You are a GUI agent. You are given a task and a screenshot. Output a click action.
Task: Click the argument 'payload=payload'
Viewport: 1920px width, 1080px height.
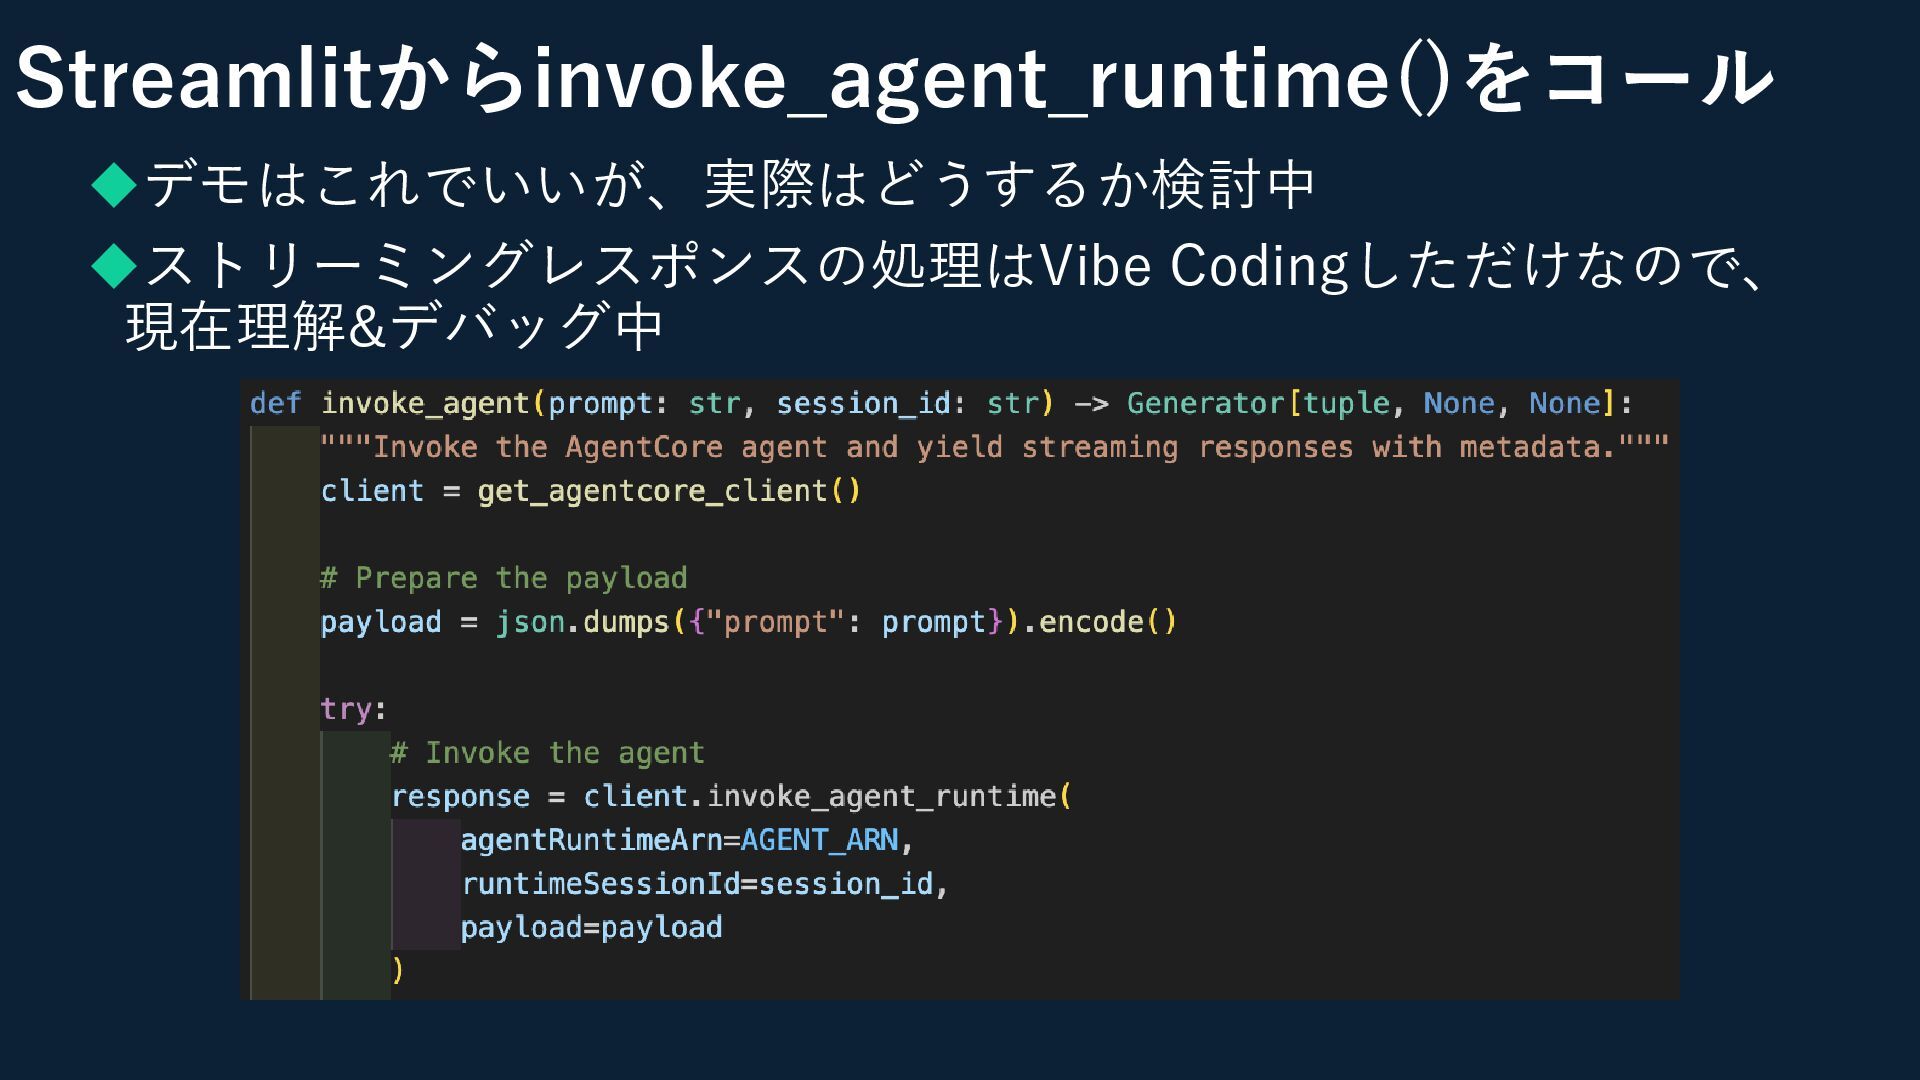(591, 928)
